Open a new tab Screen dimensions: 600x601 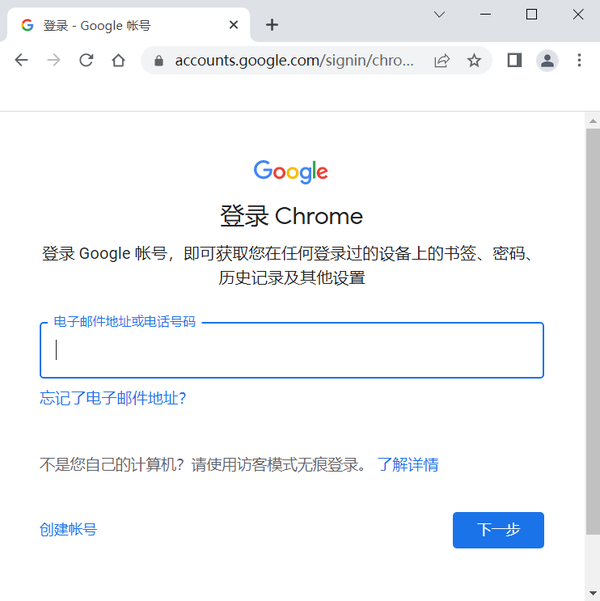pyautogui.click(x=272, y=25)
